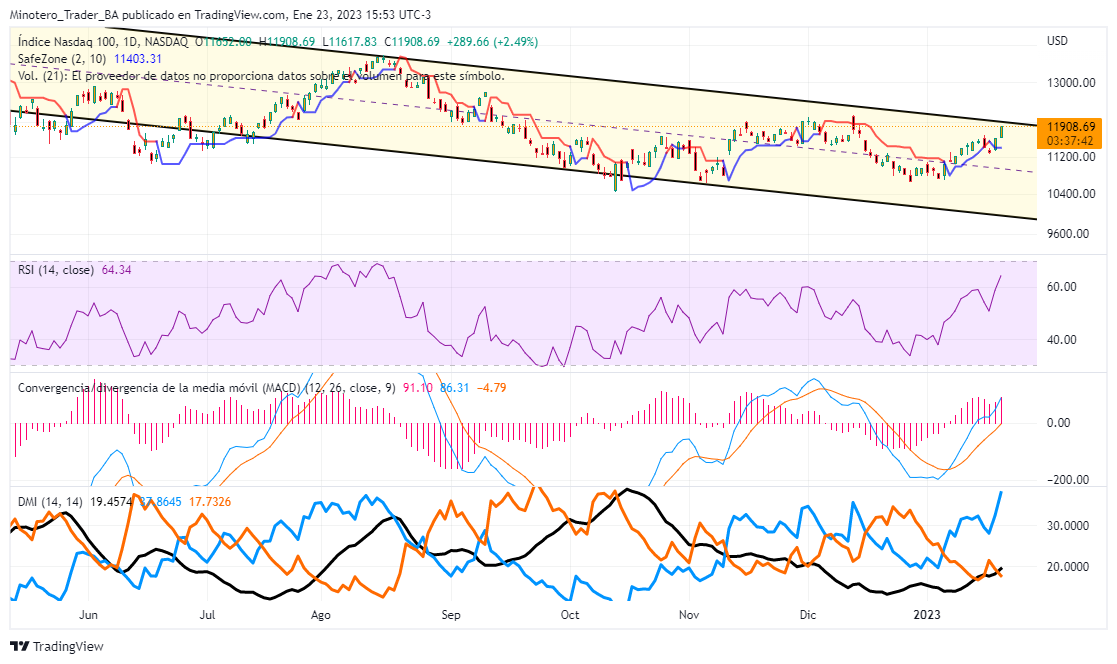Click the RSI 60.00 axis label
Image resolution: width=1117 pixels, height=664 pixels.
tap(1061, 287)
